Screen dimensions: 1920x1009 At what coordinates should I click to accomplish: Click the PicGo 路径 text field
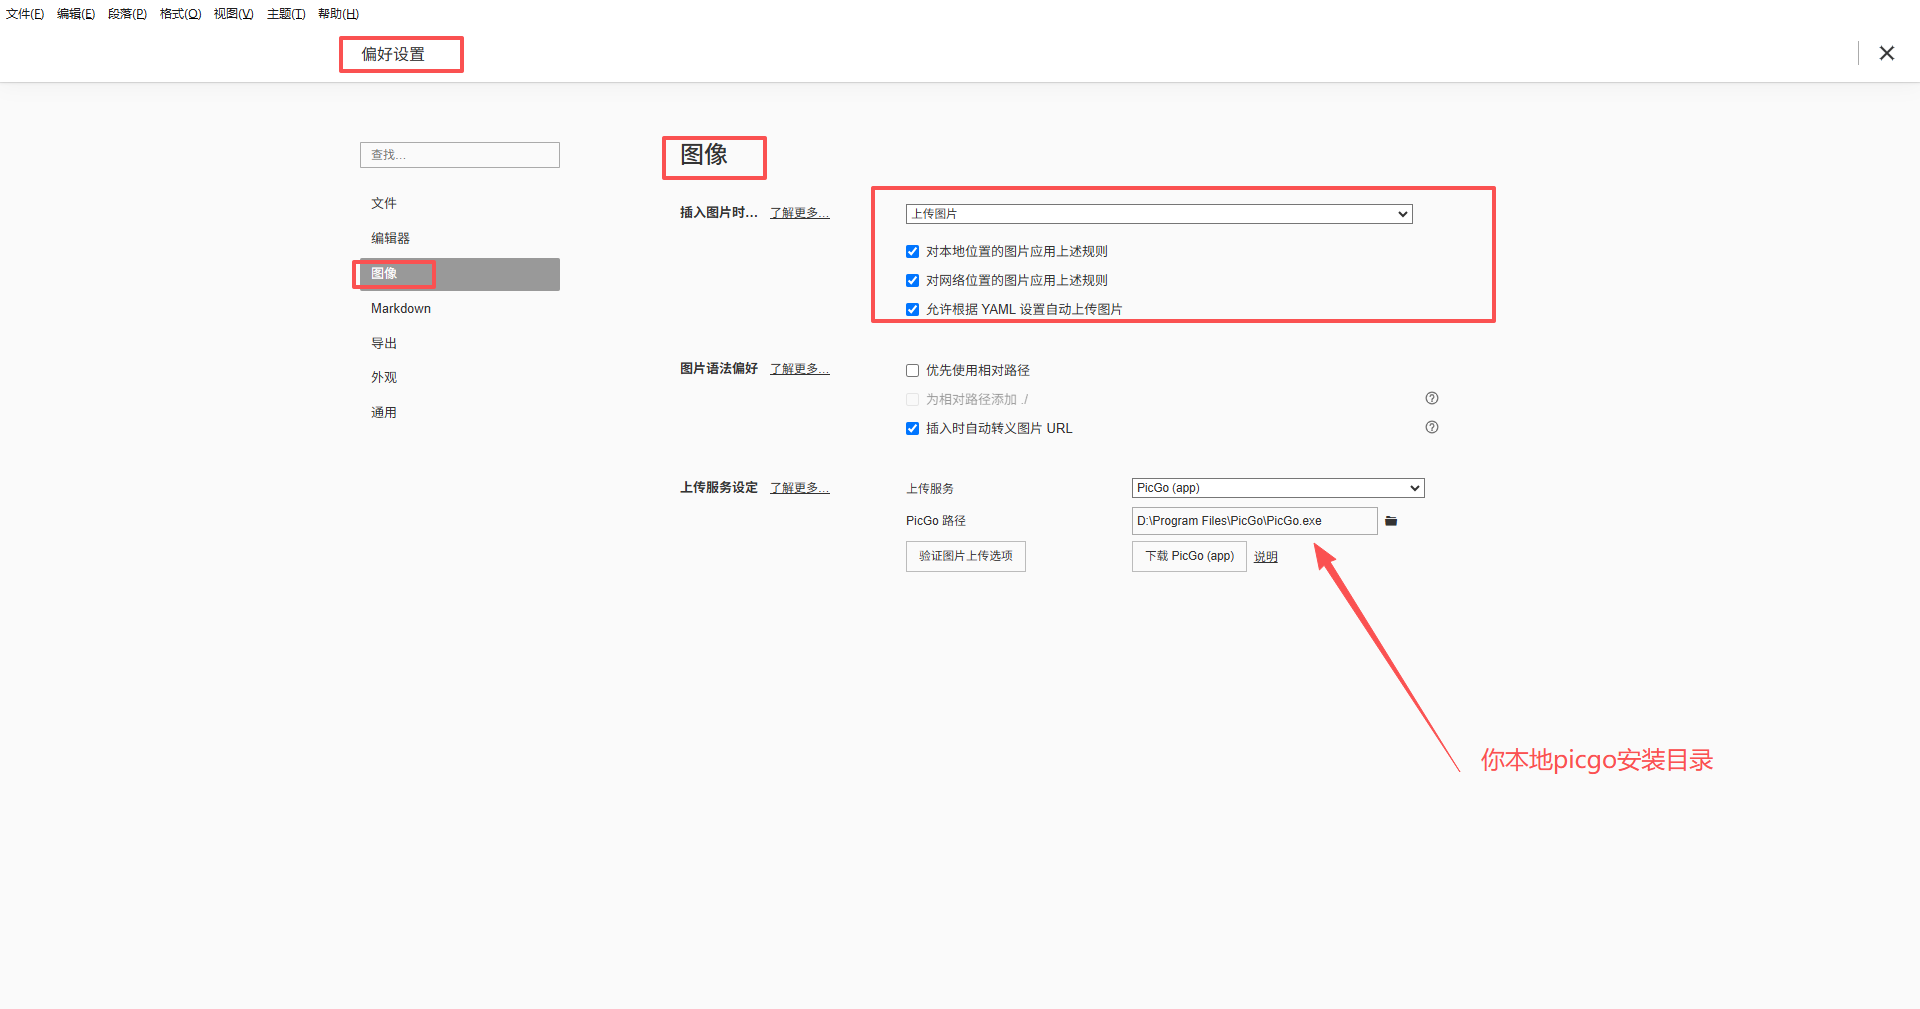pyautogui.click(x=1255, y=521)
